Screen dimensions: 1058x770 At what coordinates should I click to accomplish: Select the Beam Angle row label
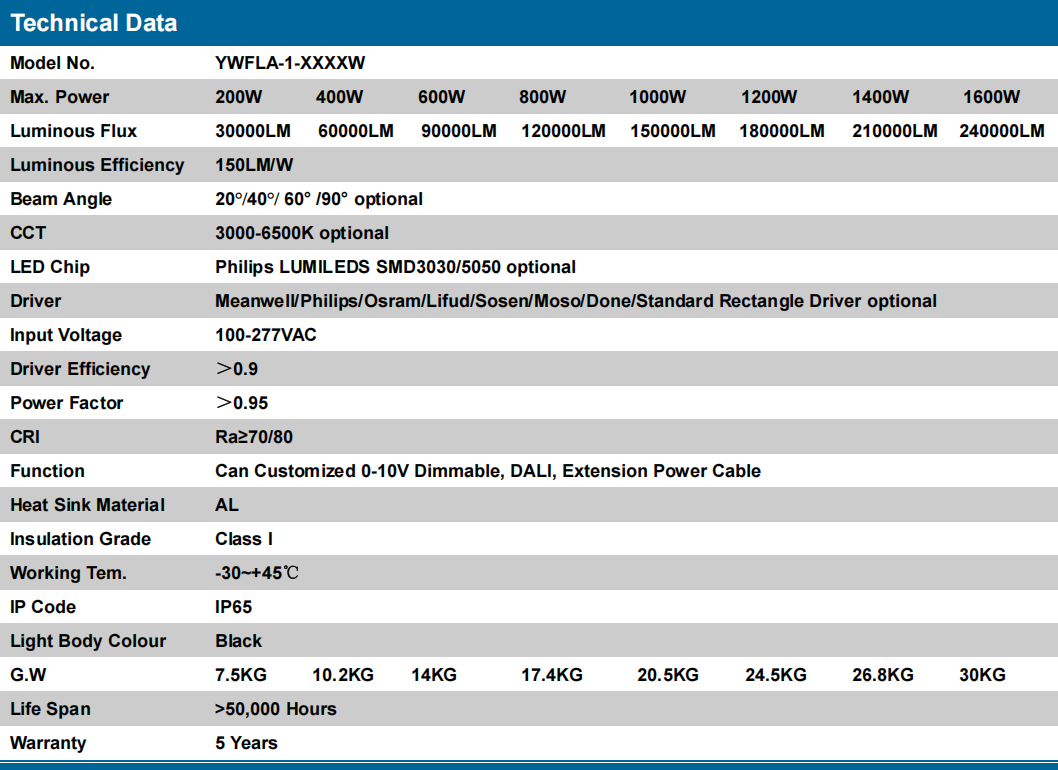[61, 199]
